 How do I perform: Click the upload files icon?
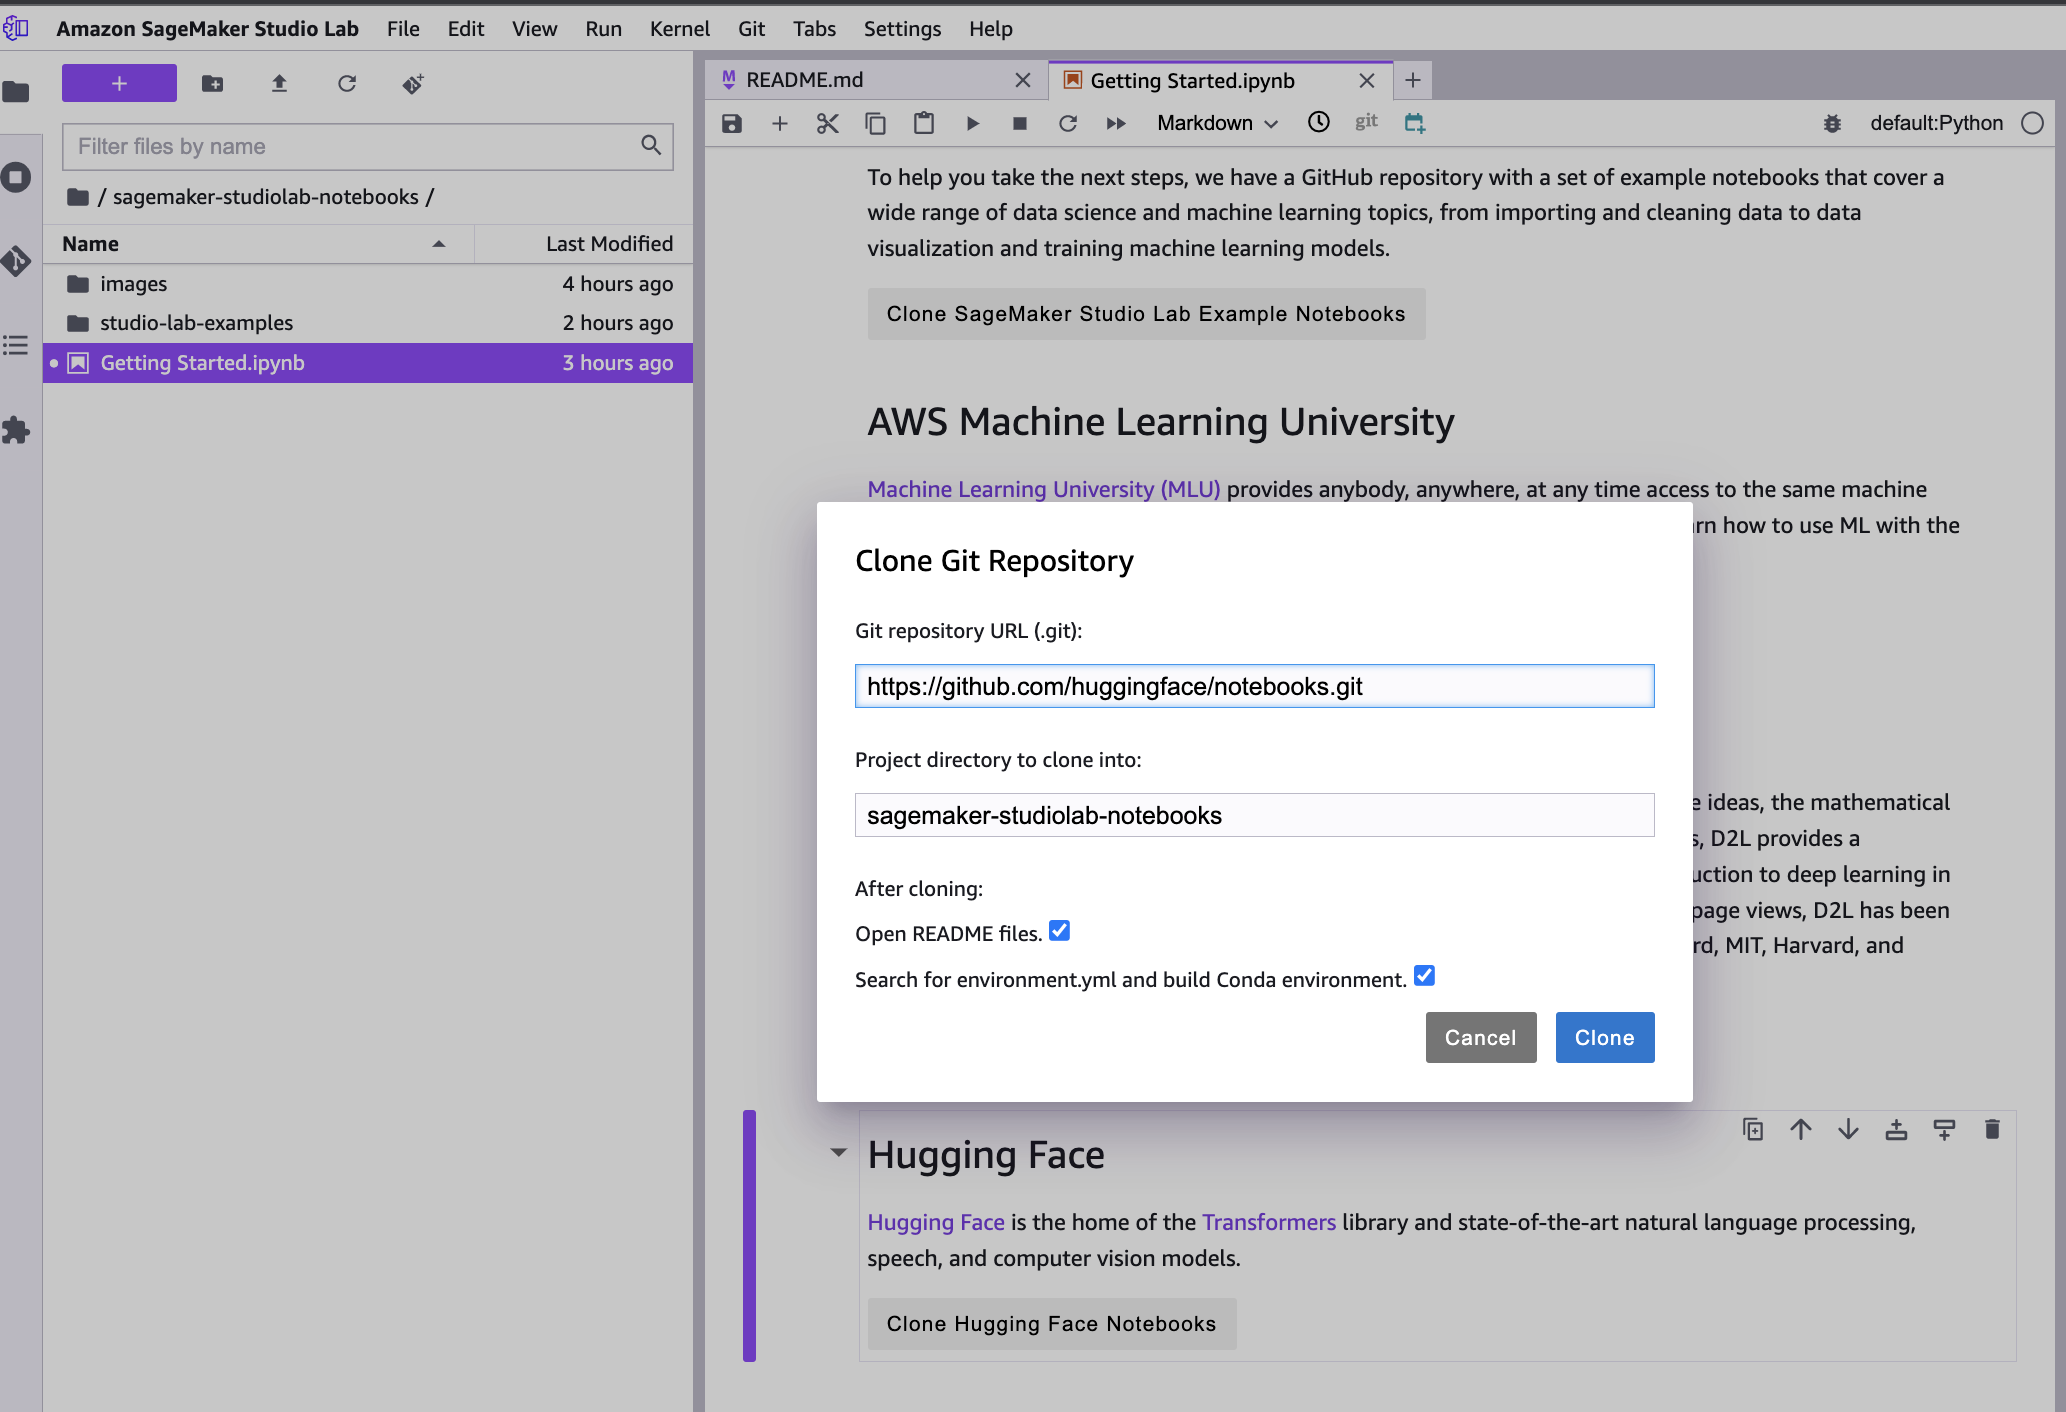click(x=279, y=84)
